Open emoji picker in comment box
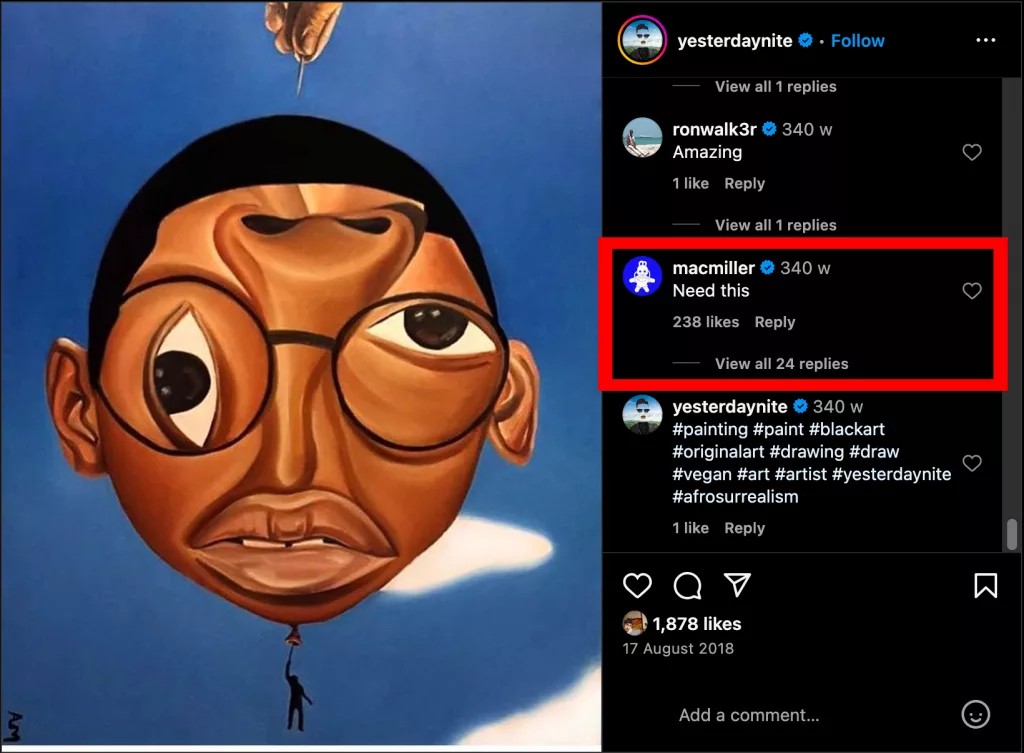Viewport: 1024px width, 753px height. [975, 714]
